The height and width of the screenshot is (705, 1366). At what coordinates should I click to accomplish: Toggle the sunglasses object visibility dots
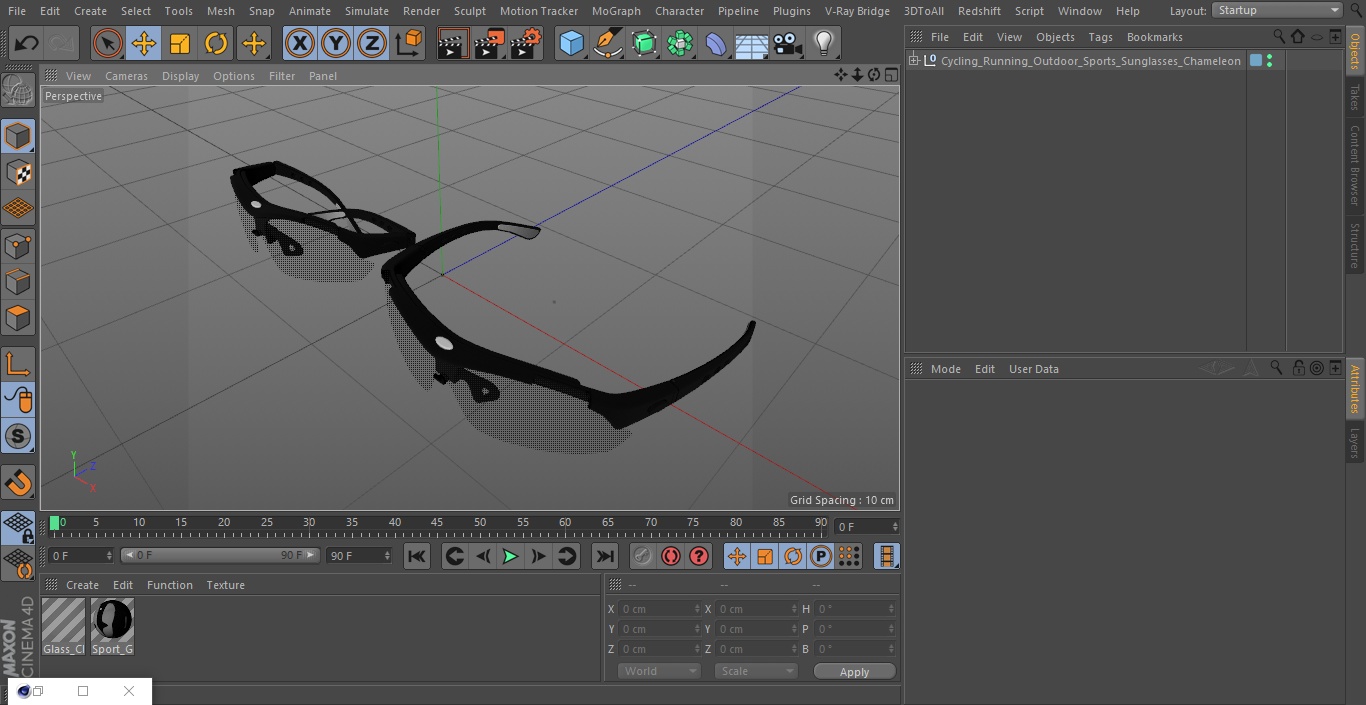point(1269,61)
